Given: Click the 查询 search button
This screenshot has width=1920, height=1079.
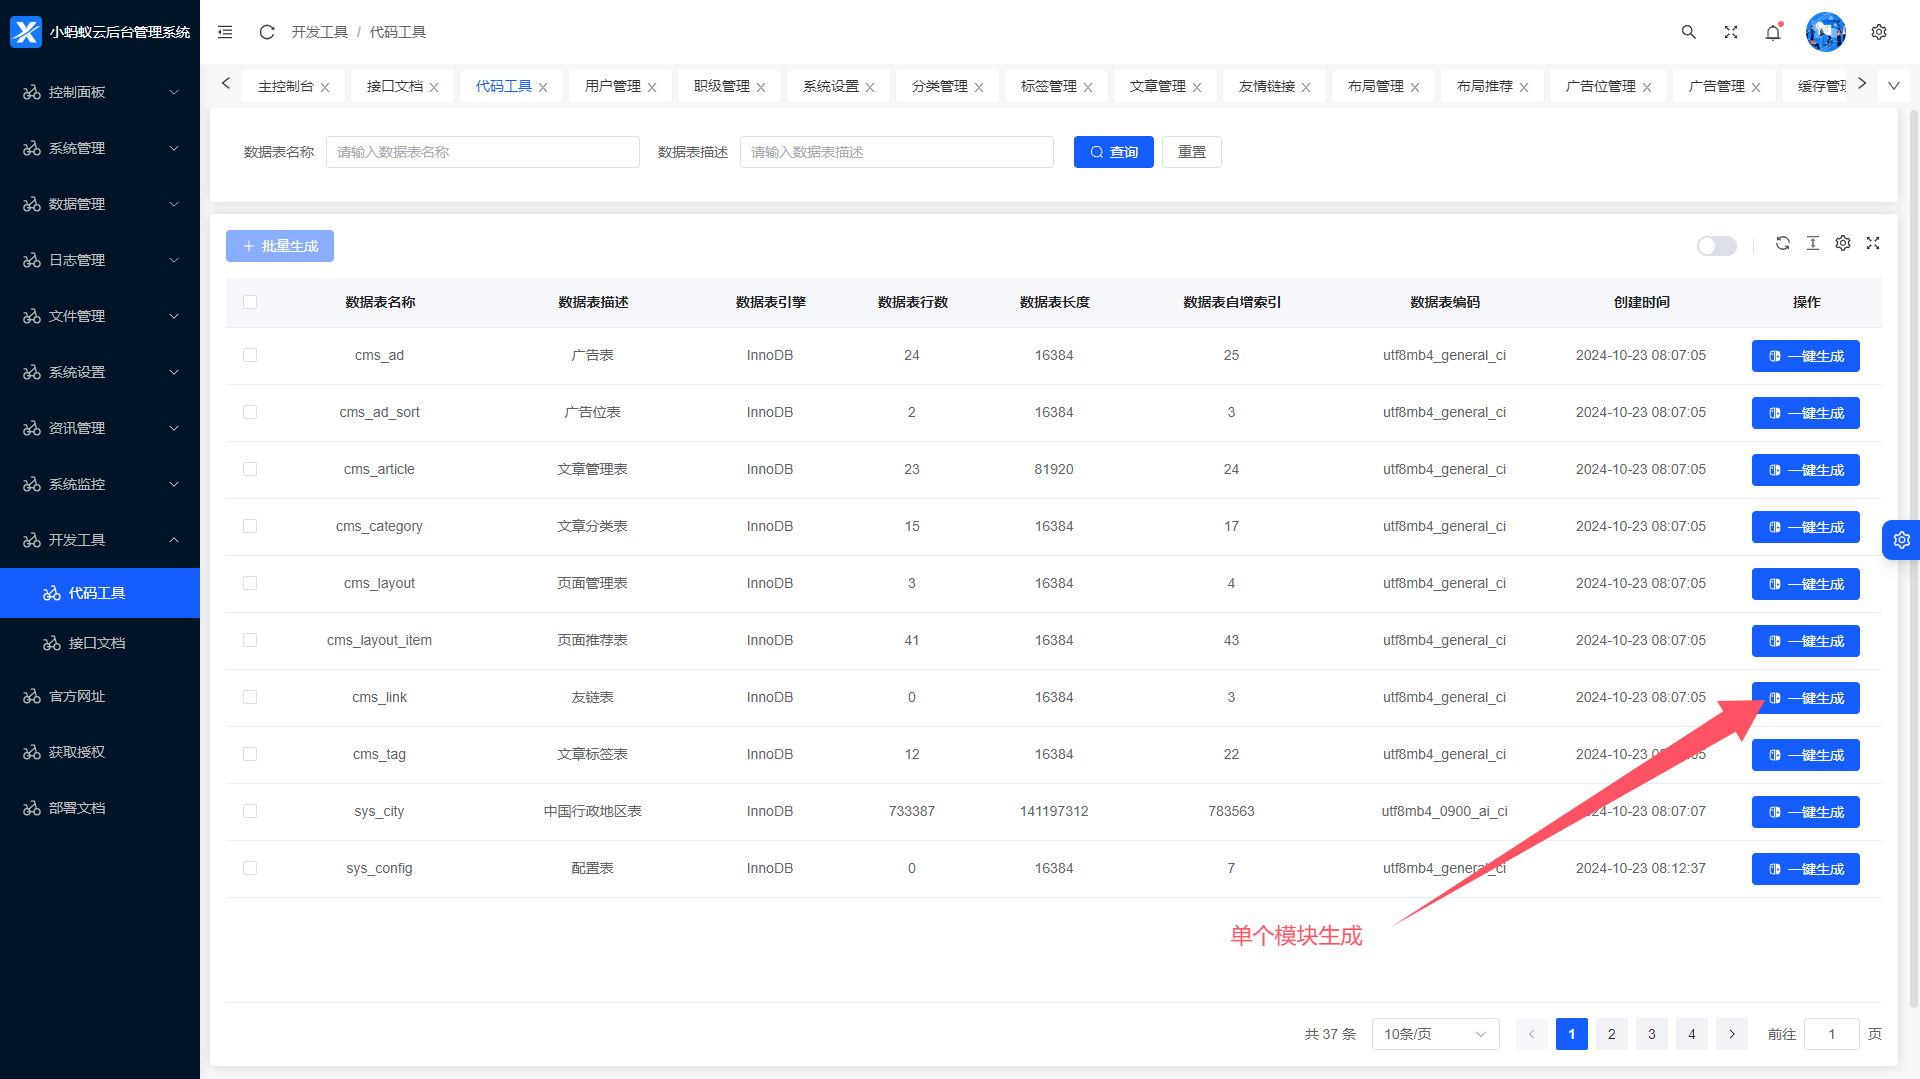Looking at the screenshot, I should click(1113, 152).
